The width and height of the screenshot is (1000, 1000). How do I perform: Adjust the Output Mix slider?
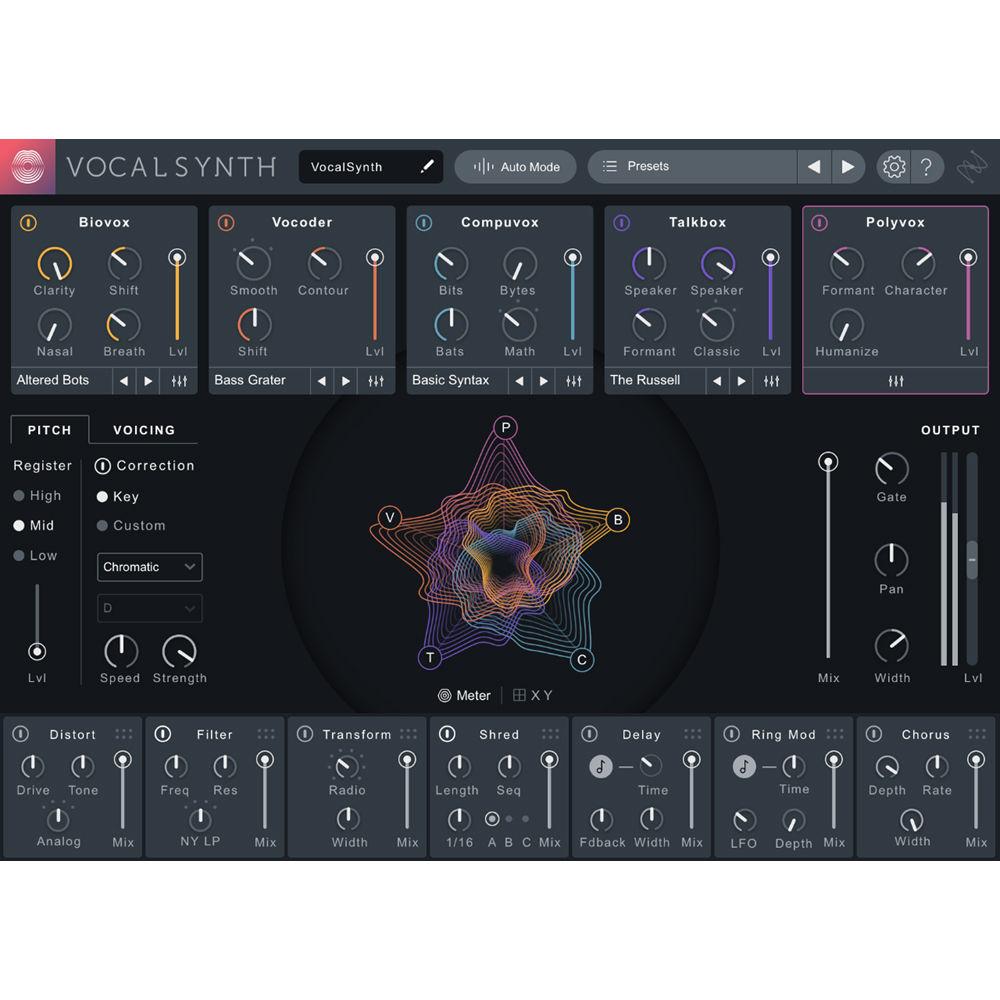click(x=827, y=461)
